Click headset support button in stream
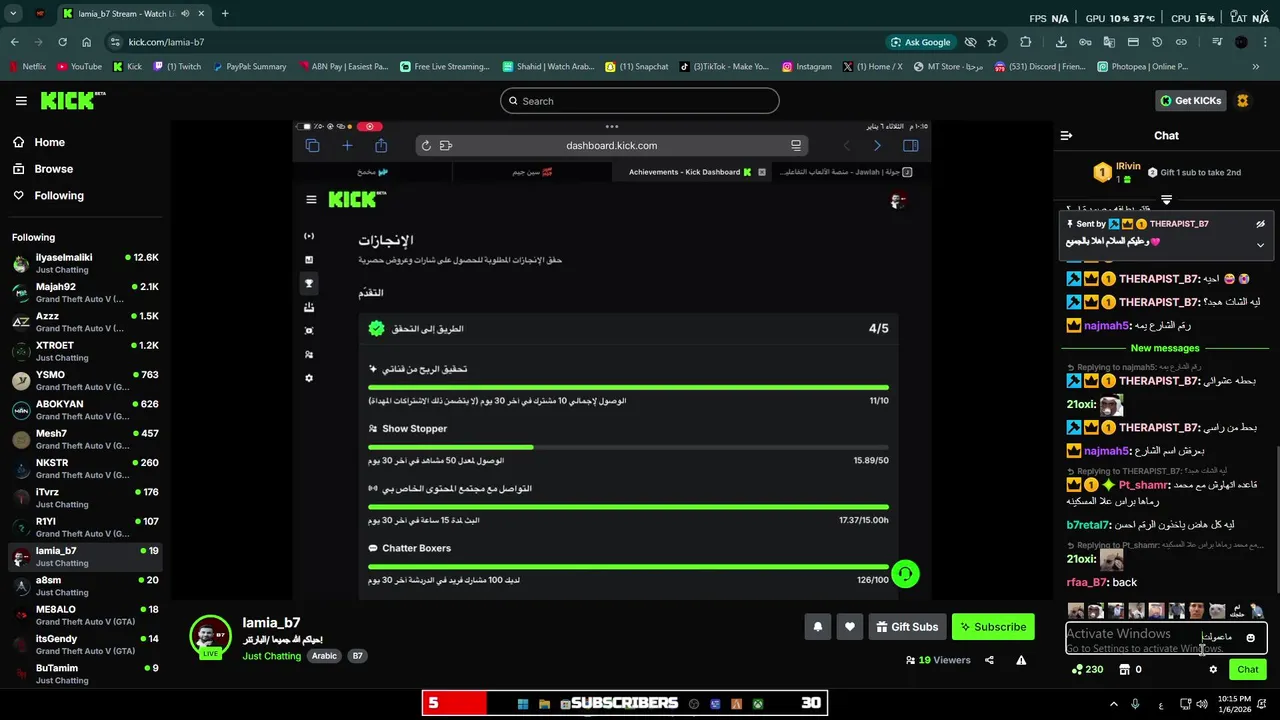Viewport: 1280px width, 720px height. [x=905, y=573]
